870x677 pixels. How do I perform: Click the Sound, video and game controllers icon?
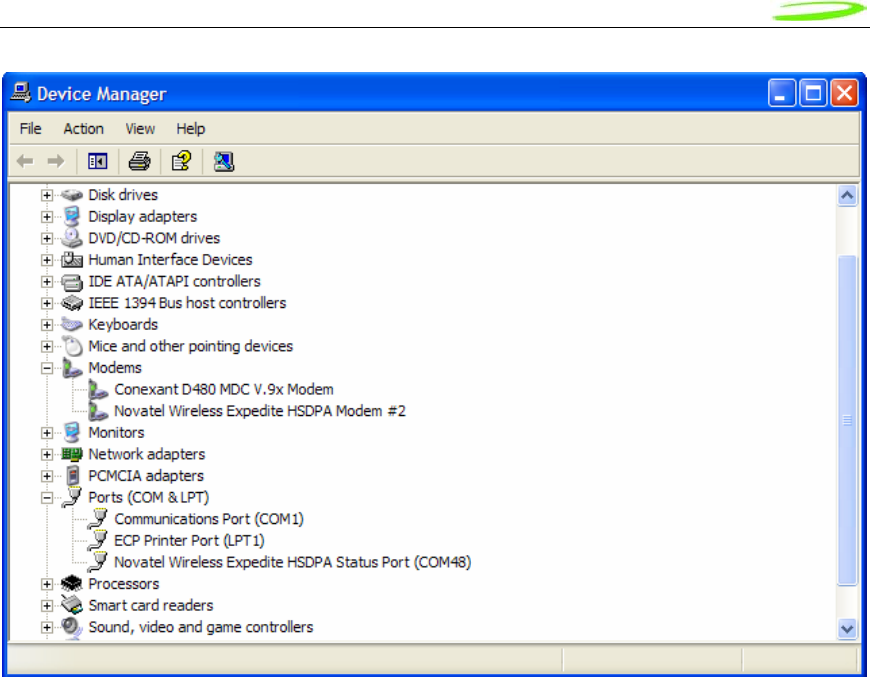pyautogui.click(x=72, y=627)
